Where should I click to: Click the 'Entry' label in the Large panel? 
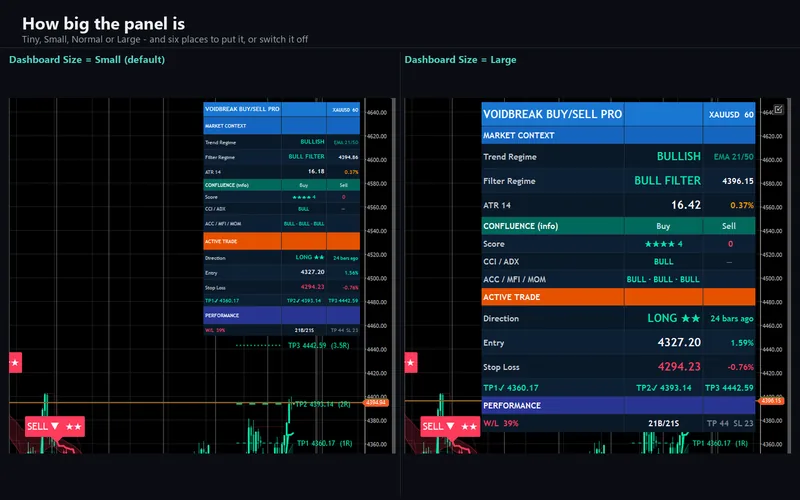pyautogui.click(x=493, y=343)
